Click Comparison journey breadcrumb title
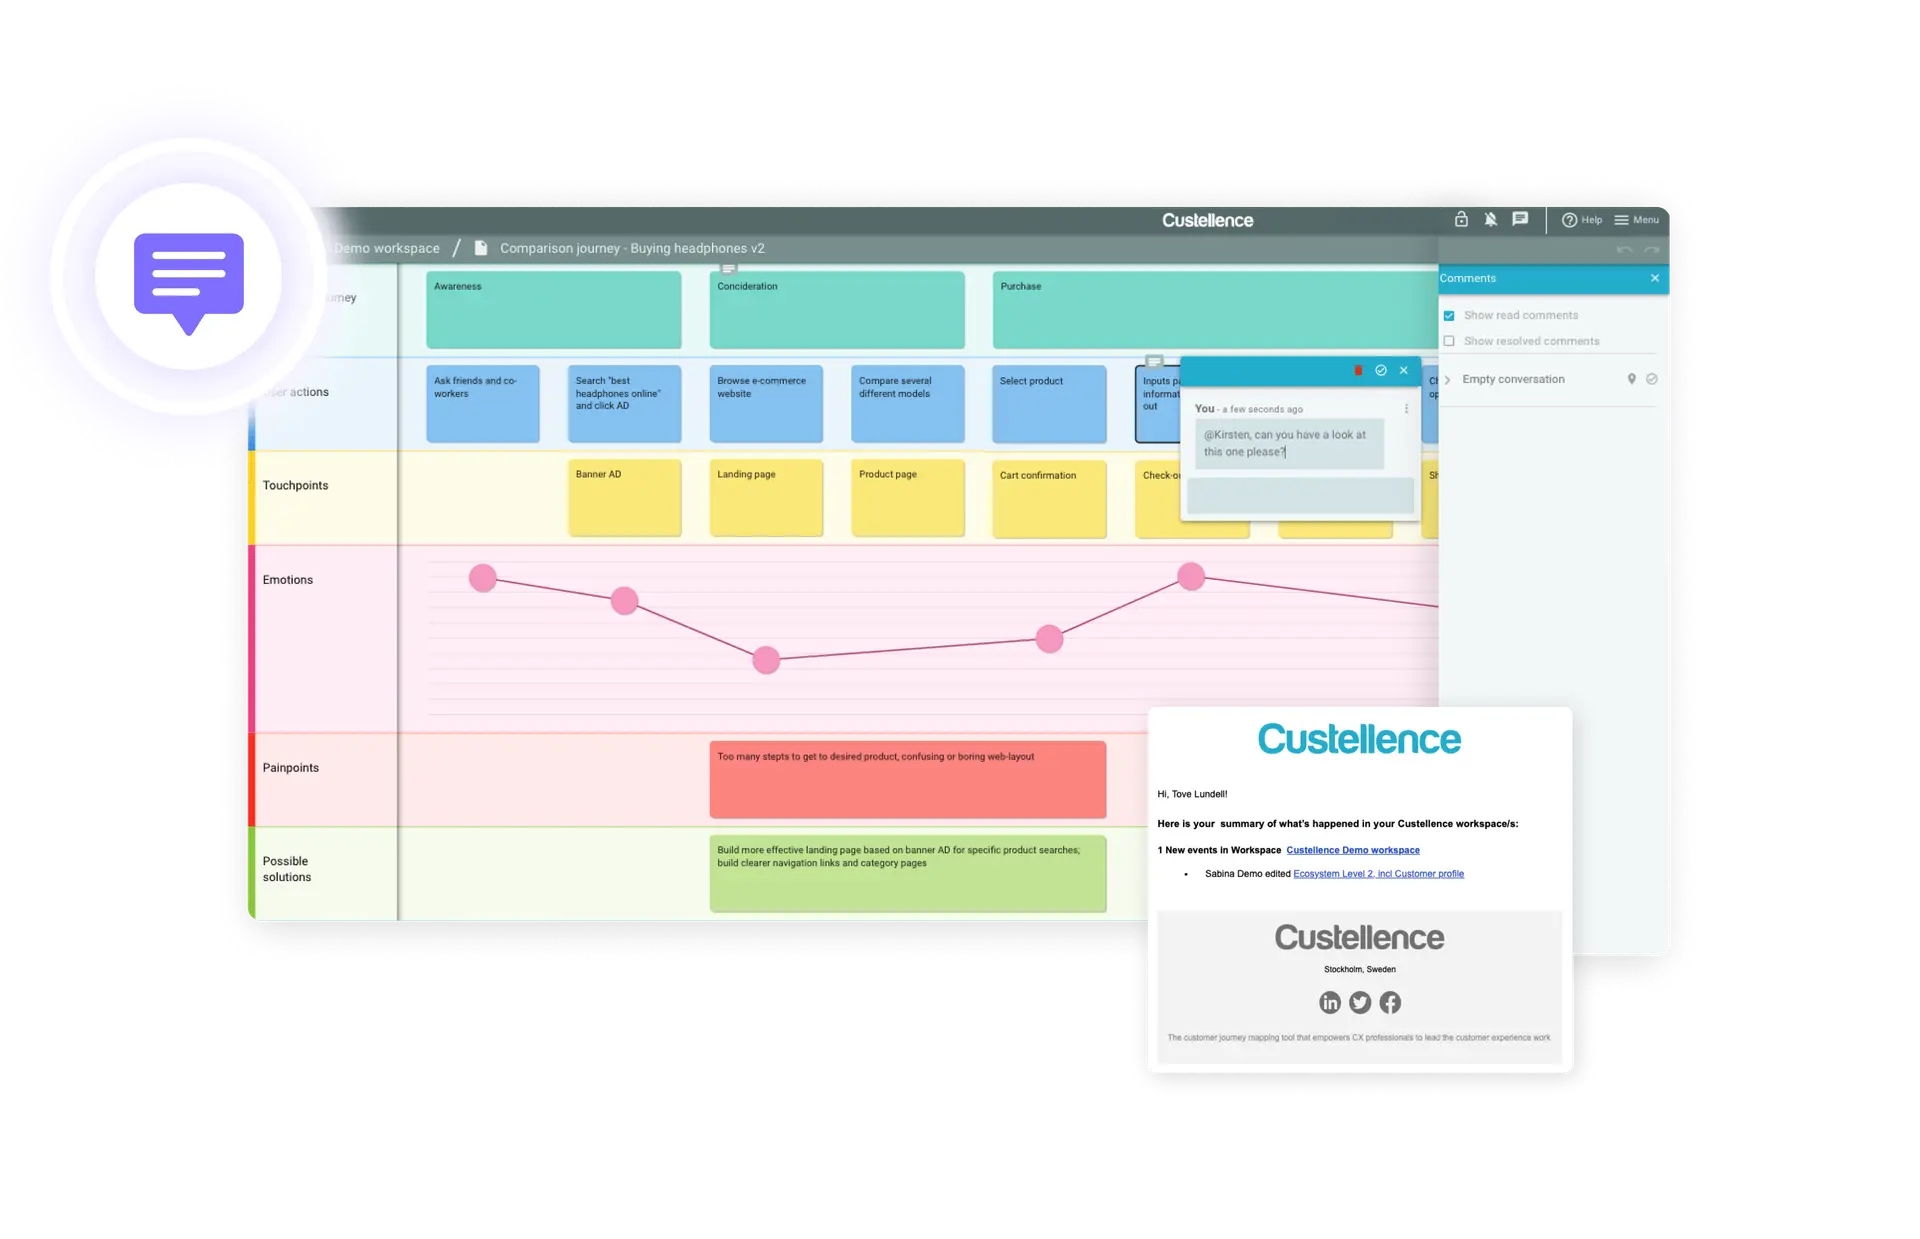The width and height of the screenshot is (1920, 1239). pos(632,248)
